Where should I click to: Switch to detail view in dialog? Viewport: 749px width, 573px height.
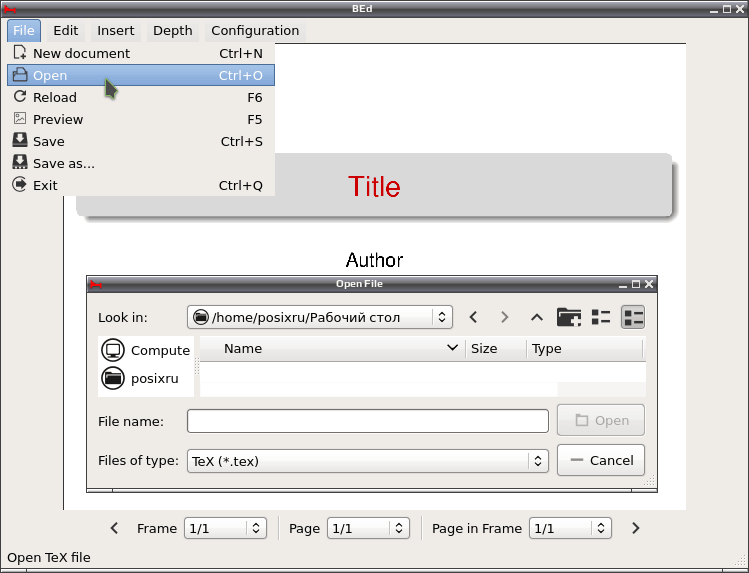tap(633, 317)
